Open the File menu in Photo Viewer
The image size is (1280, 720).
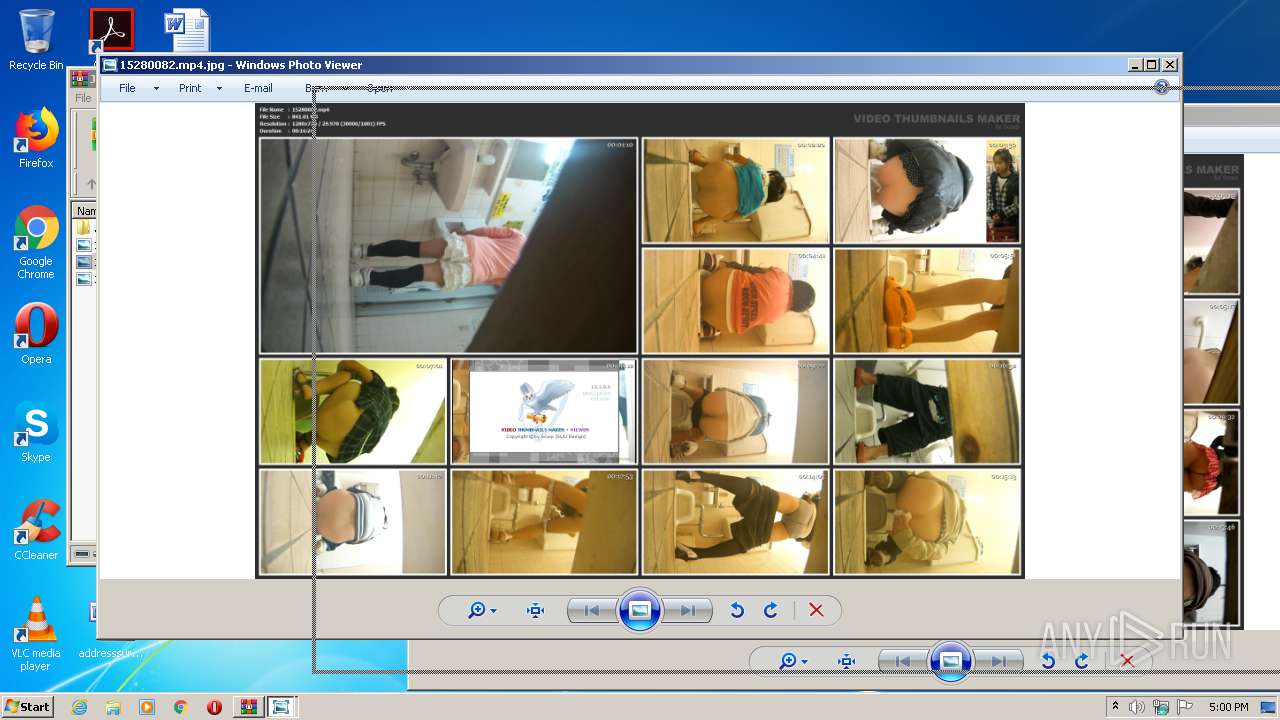pos(127,88)
